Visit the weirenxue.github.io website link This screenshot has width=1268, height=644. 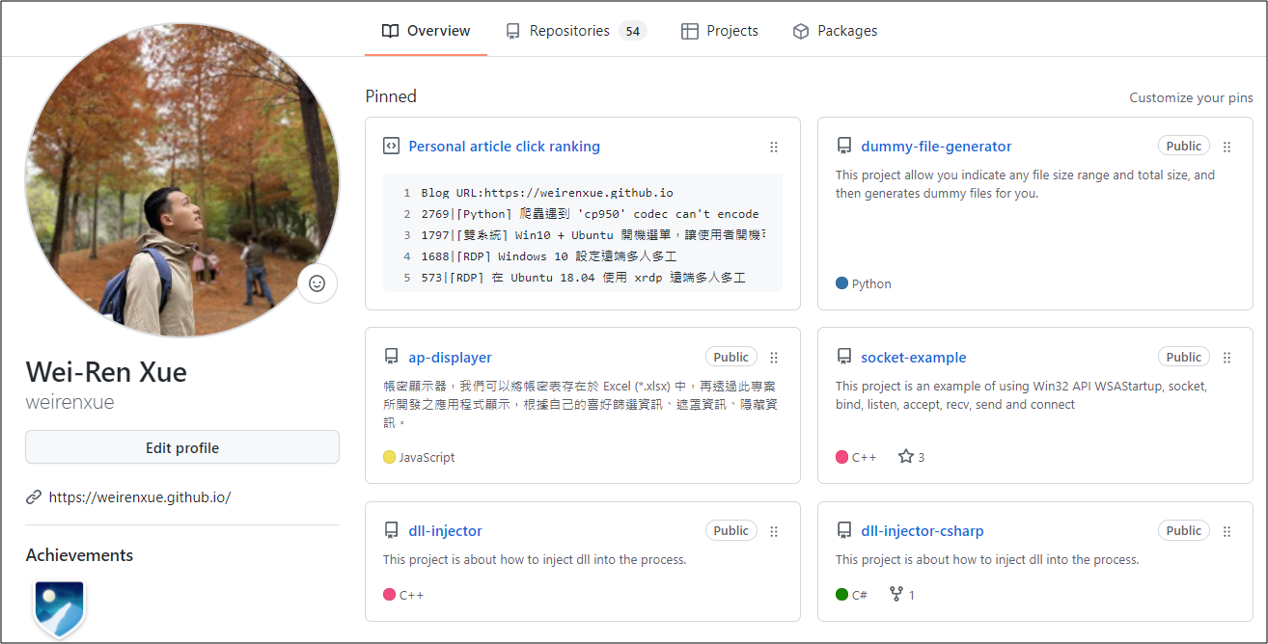(139, 497)
